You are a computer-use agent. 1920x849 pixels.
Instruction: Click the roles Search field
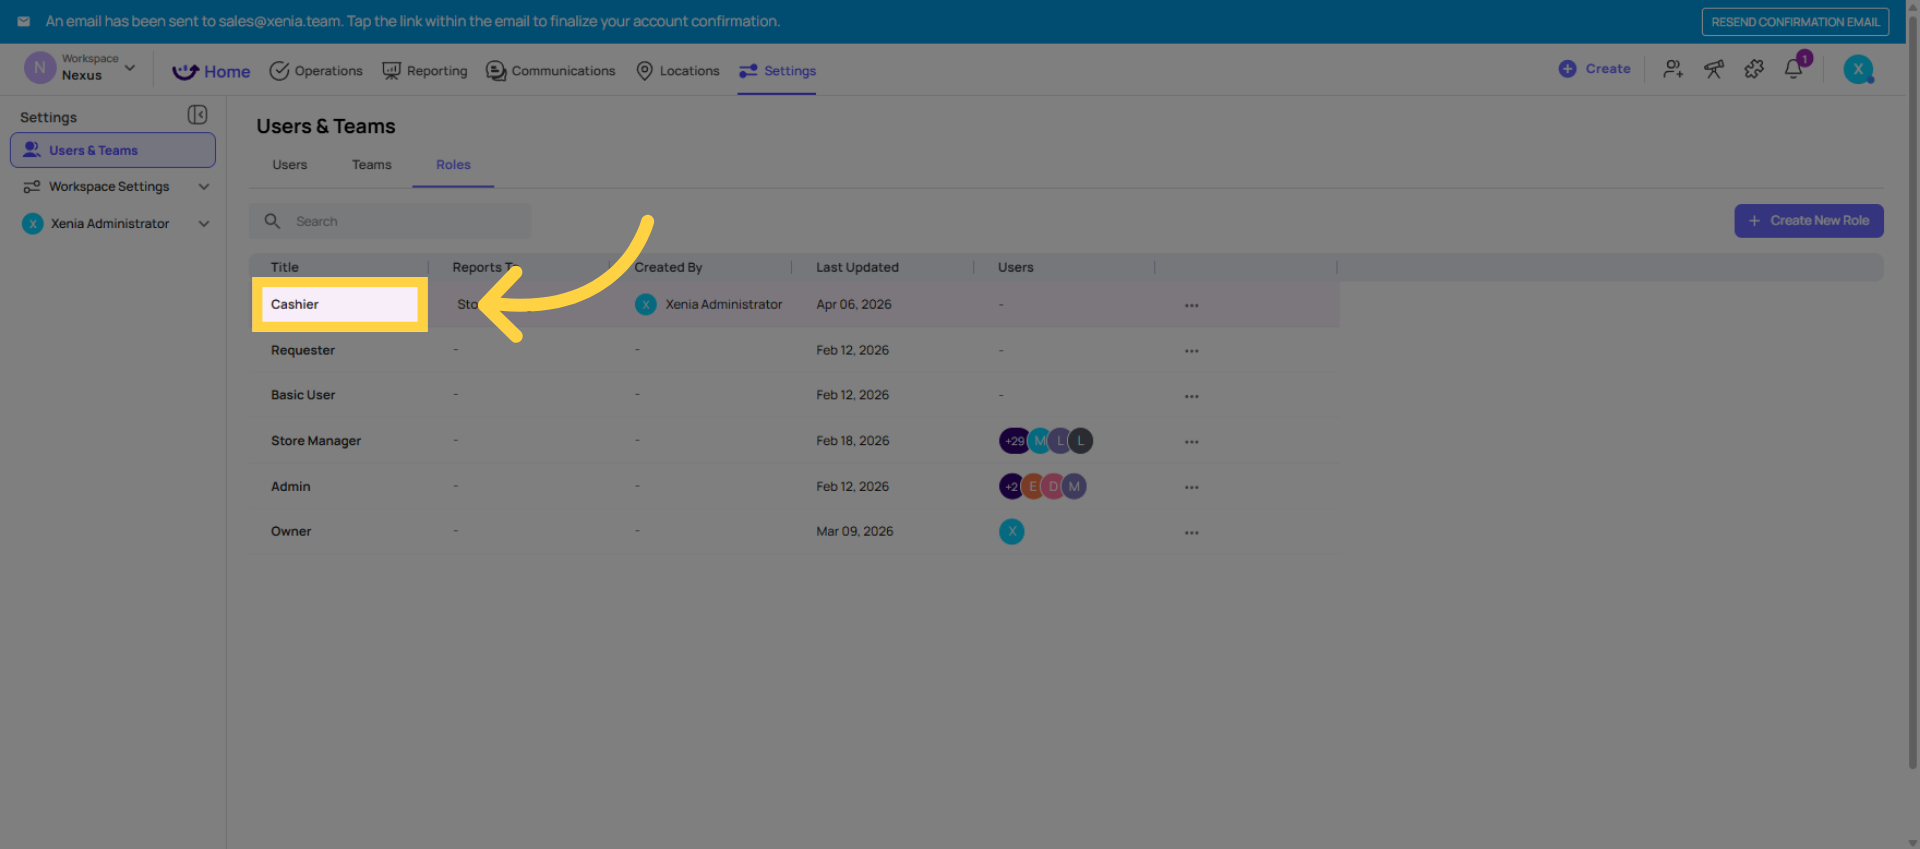click(400, 221)
